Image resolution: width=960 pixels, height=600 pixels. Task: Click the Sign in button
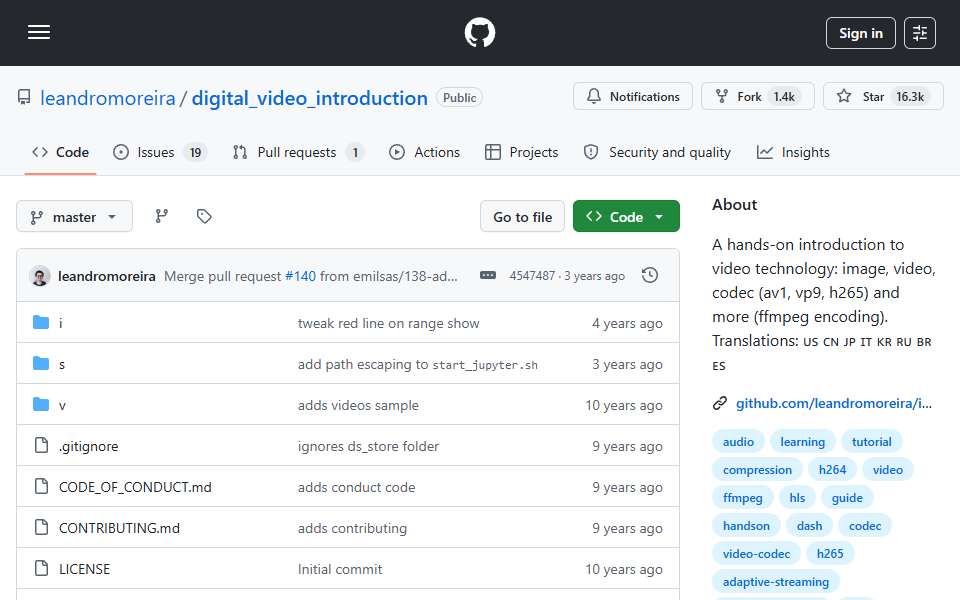(860, 33)
